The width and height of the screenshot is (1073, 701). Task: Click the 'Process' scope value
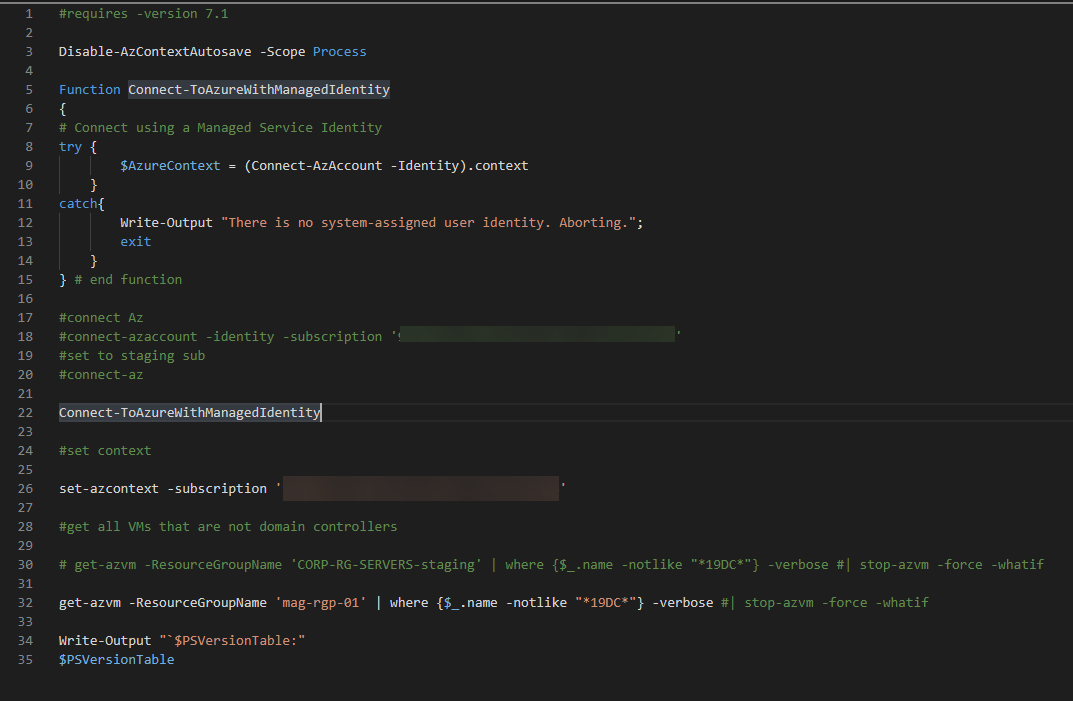coord(339,52)
